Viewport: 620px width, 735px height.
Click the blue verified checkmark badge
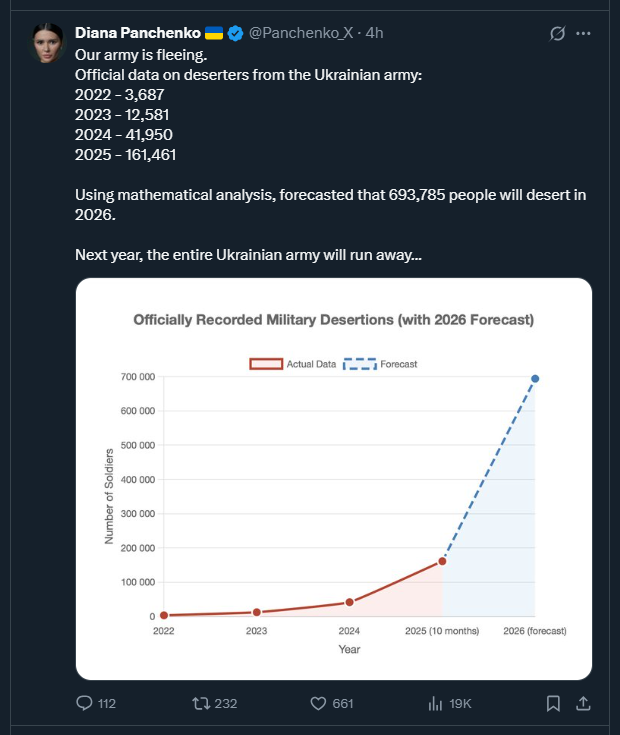pos(235,33)
